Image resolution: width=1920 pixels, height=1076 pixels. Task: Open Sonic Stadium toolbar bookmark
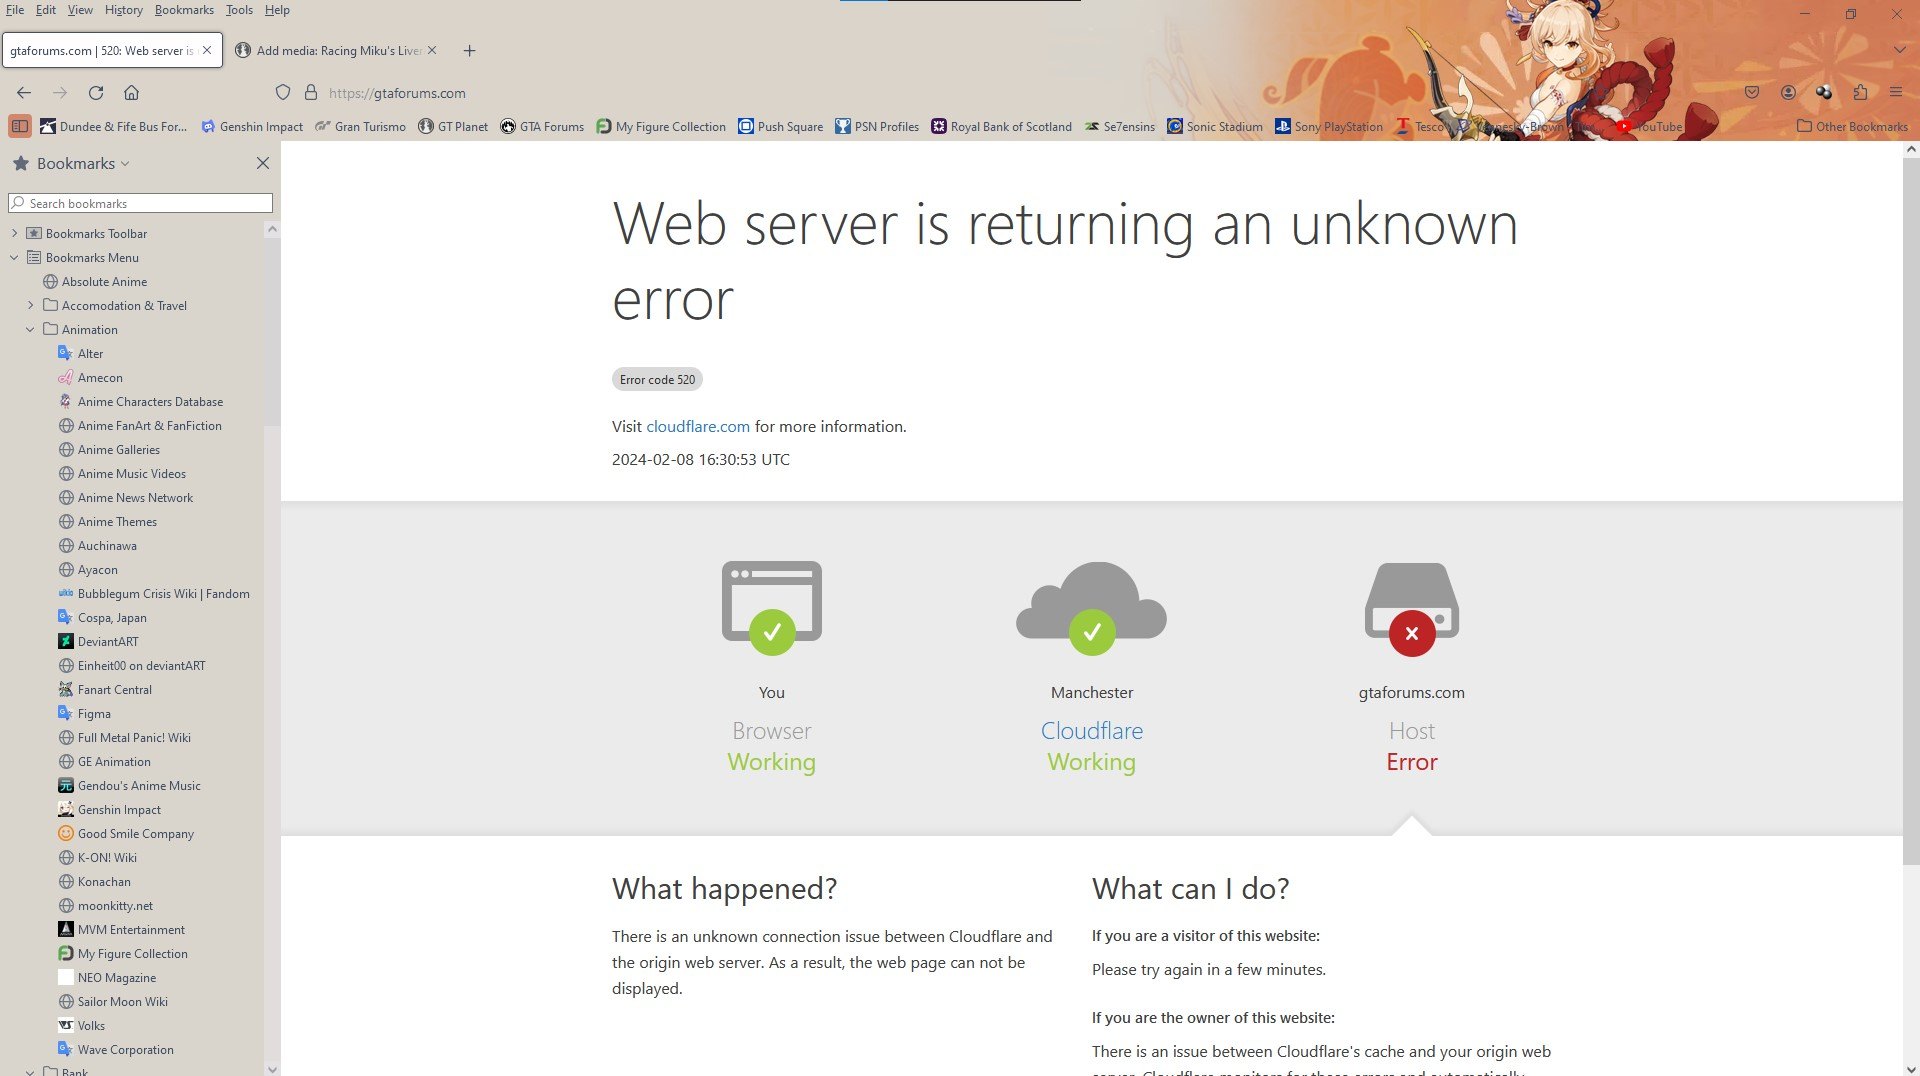pyautogui.click(x=1215, y=126)
